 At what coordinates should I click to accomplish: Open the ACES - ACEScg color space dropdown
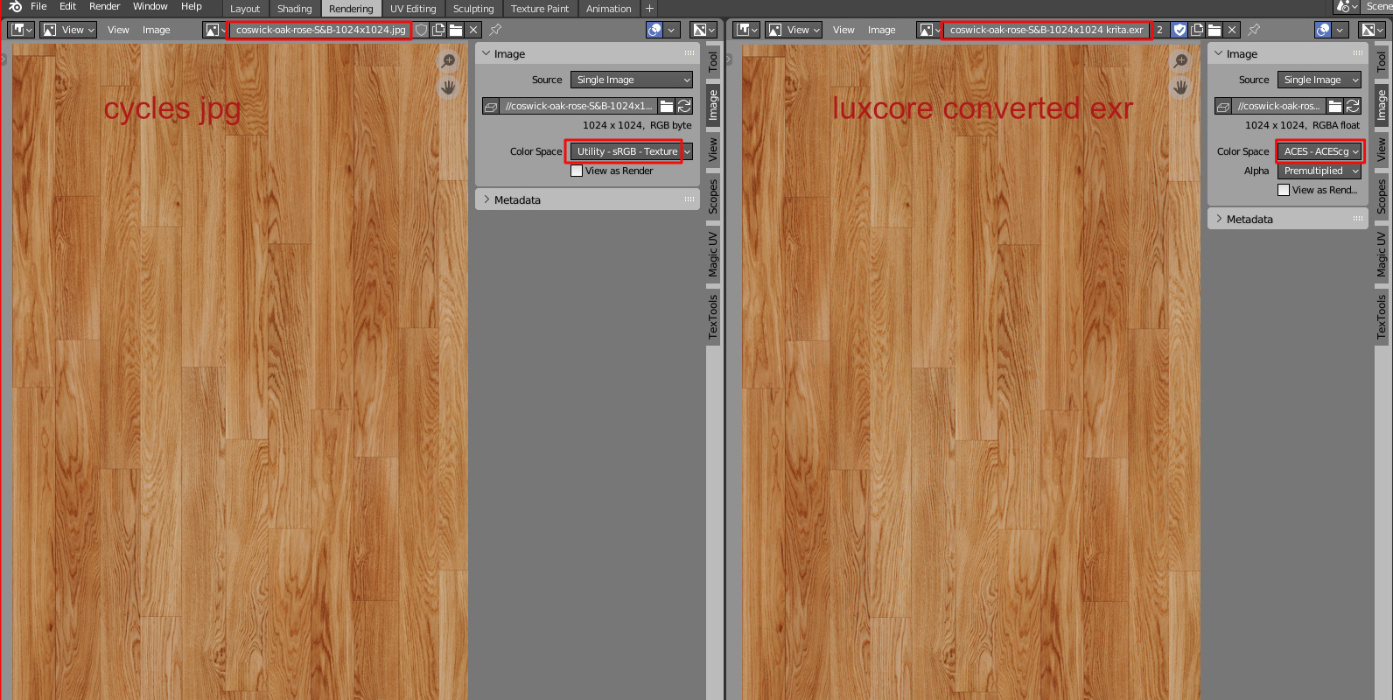click(1320, 152)
